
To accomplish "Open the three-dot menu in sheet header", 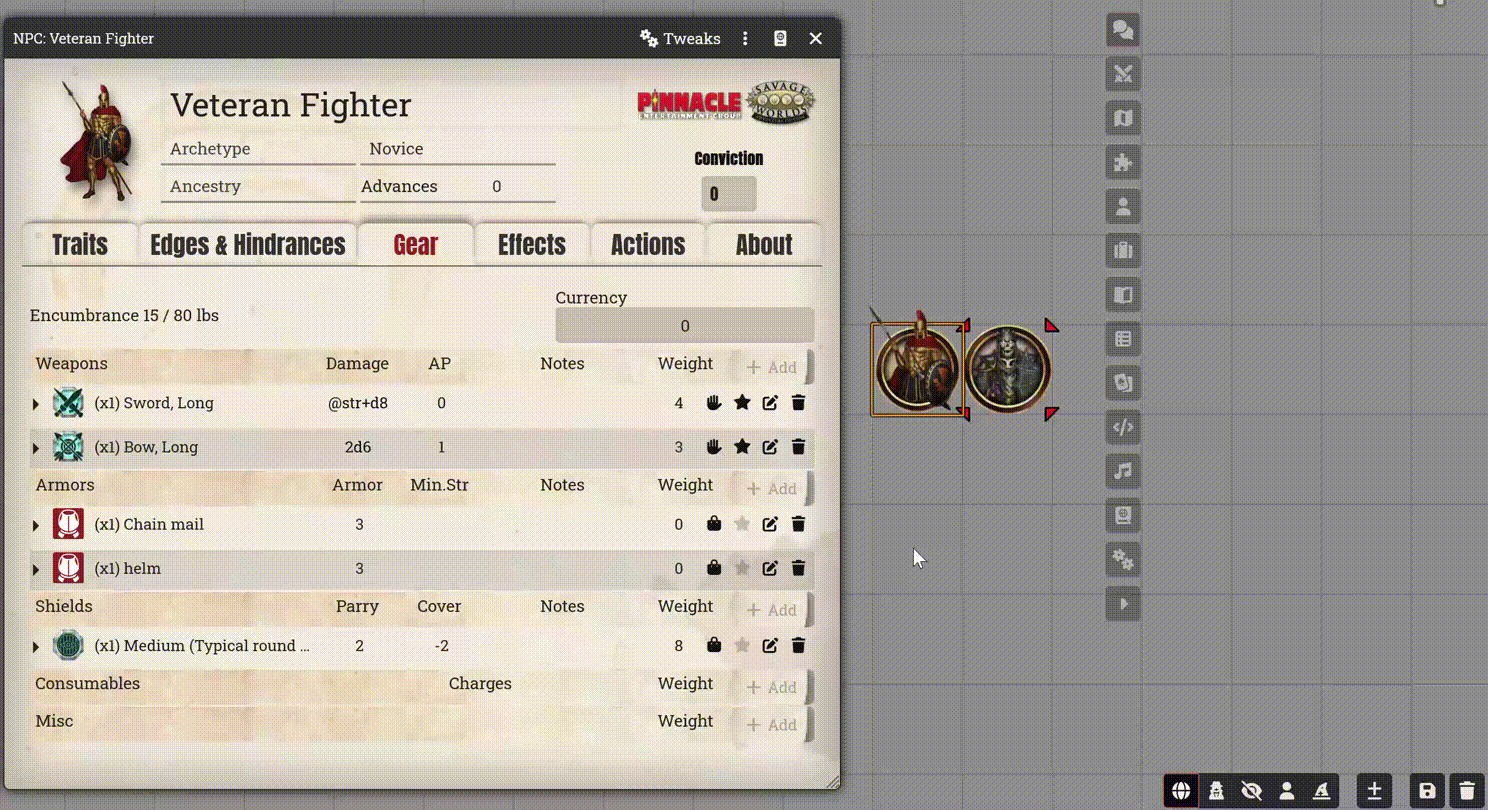I will click(x=745, y=38).
